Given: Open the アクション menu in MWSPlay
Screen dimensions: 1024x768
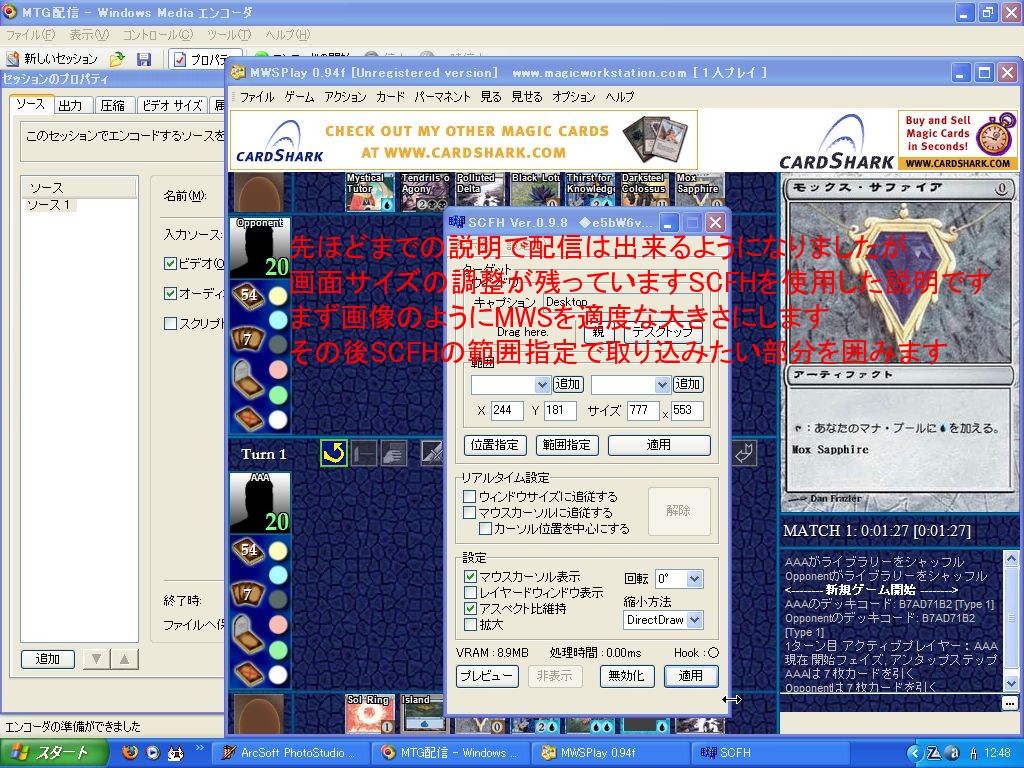Looking at the screenshot, I should (345, 97).
